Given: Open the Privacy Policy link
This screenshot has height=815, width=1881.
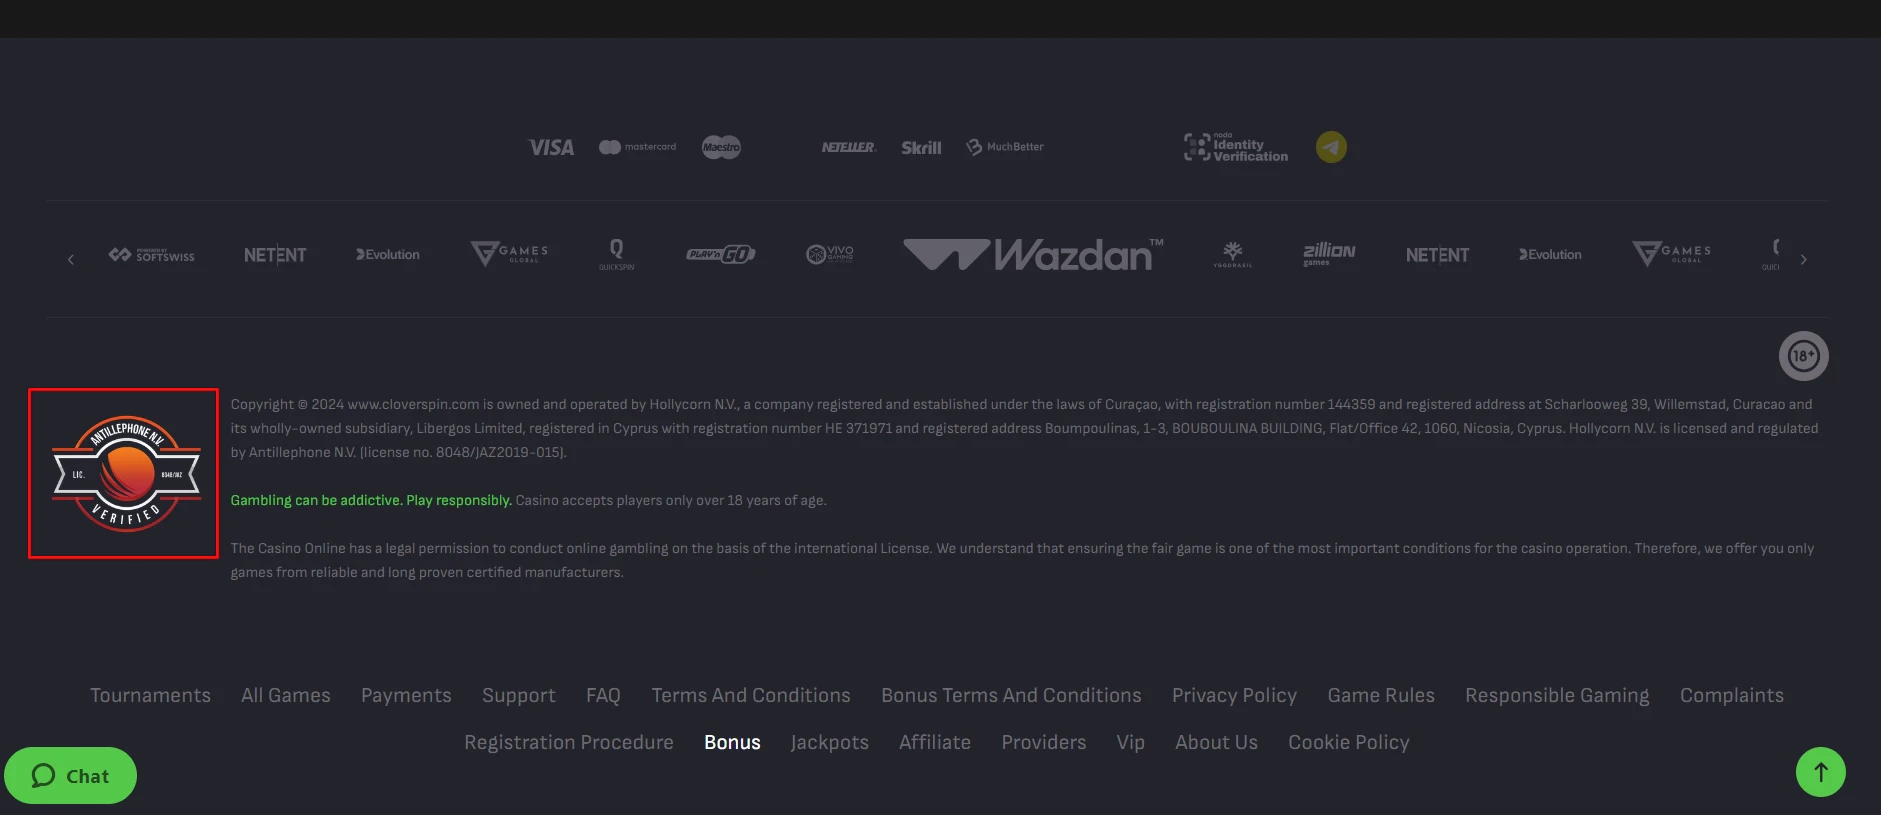Looking at the screenshot, I should [x=1234, y=695].
